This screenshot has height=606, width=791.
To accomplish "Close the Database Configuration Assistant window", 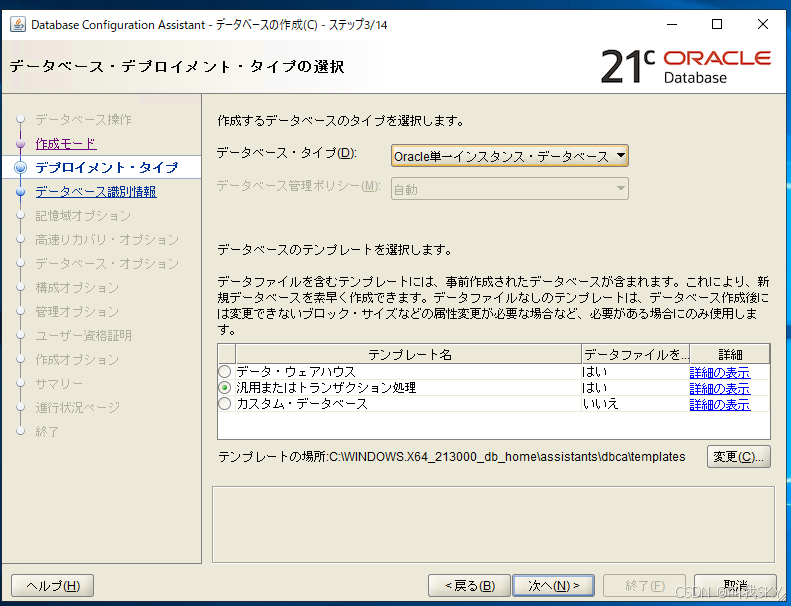I will 763,24.
